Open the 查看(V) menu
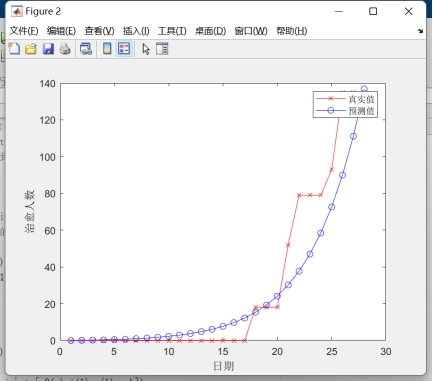 (99, 31)
